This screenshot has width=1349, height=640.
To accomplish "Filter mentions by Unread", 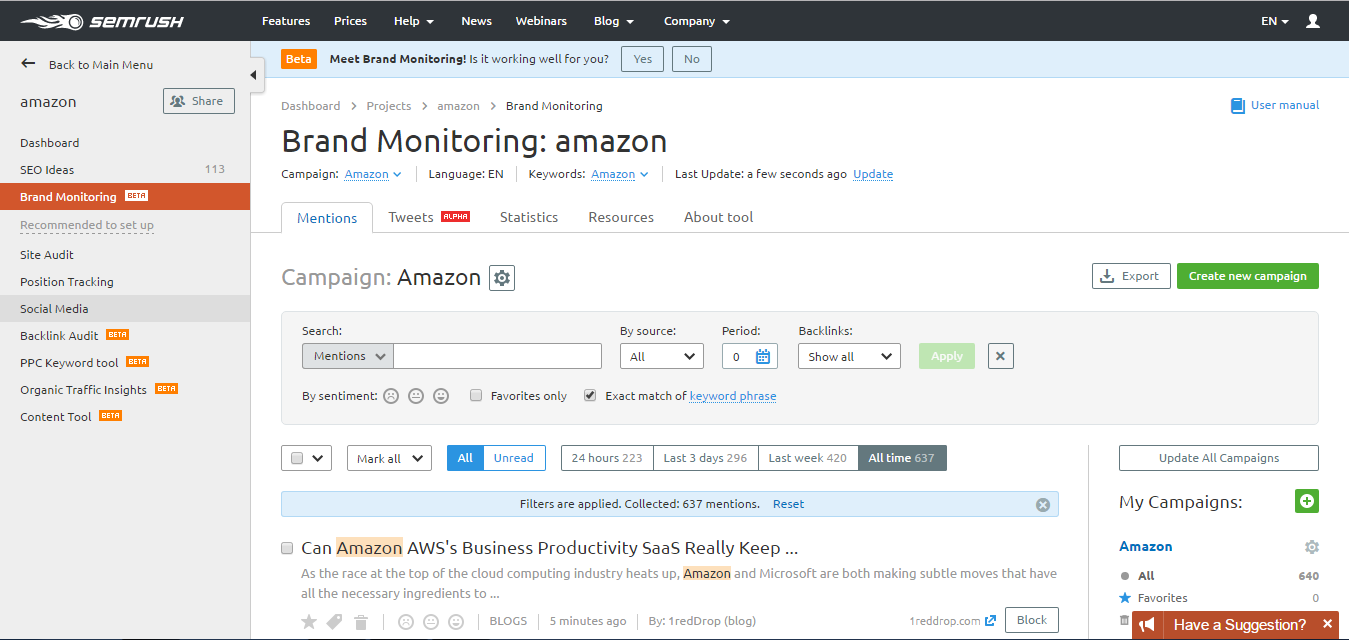I will (x=514, y=458).
